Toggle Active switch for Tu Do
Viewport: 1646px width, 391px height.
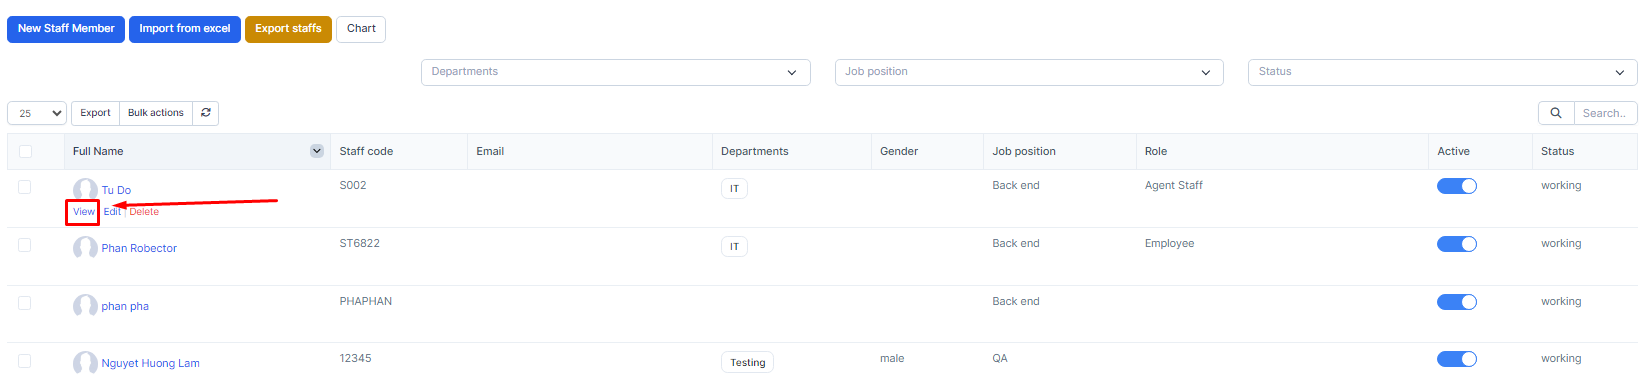1457,186
